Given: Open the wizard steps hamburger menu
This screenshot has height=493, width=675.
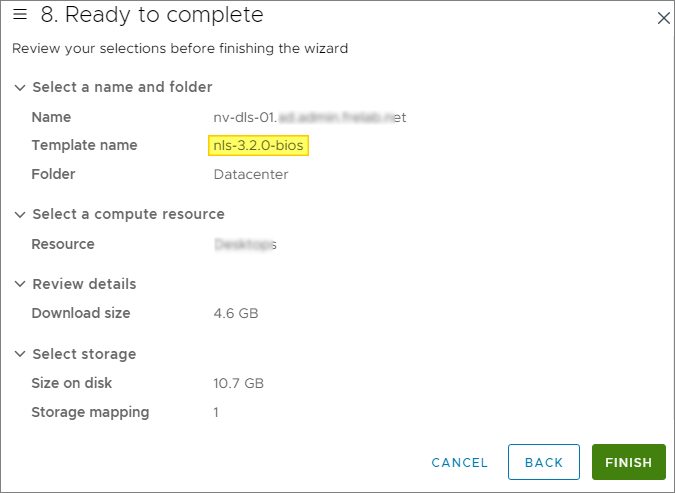Looking at the screenshot, I should 20,15.
